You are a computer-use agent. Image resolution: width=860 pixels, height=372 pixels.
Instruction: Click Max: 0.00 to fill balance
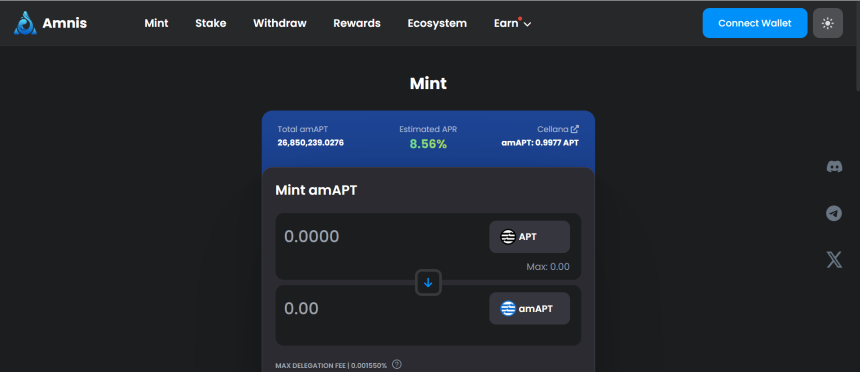tap(548, 267)
